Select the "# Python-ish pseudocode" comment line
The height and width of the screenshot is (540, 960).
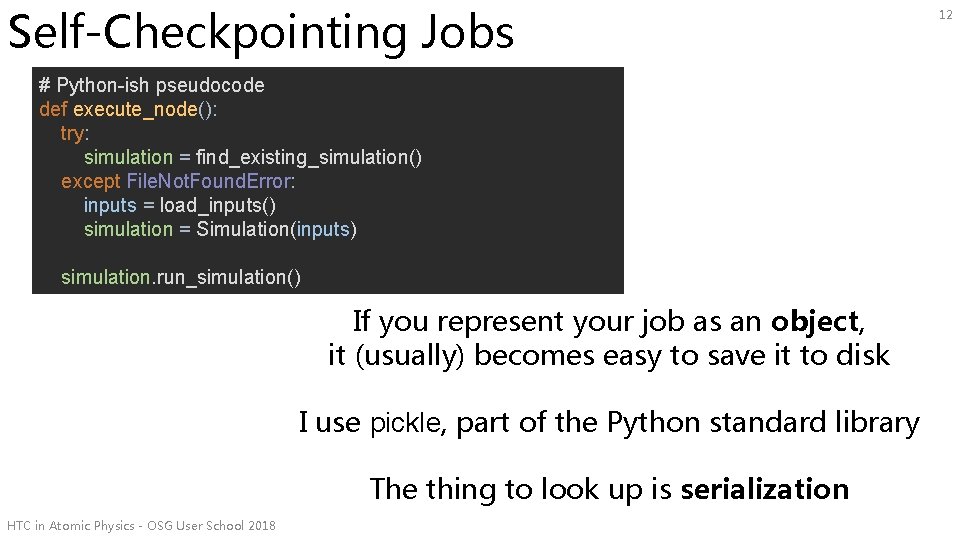click(151, 85)
